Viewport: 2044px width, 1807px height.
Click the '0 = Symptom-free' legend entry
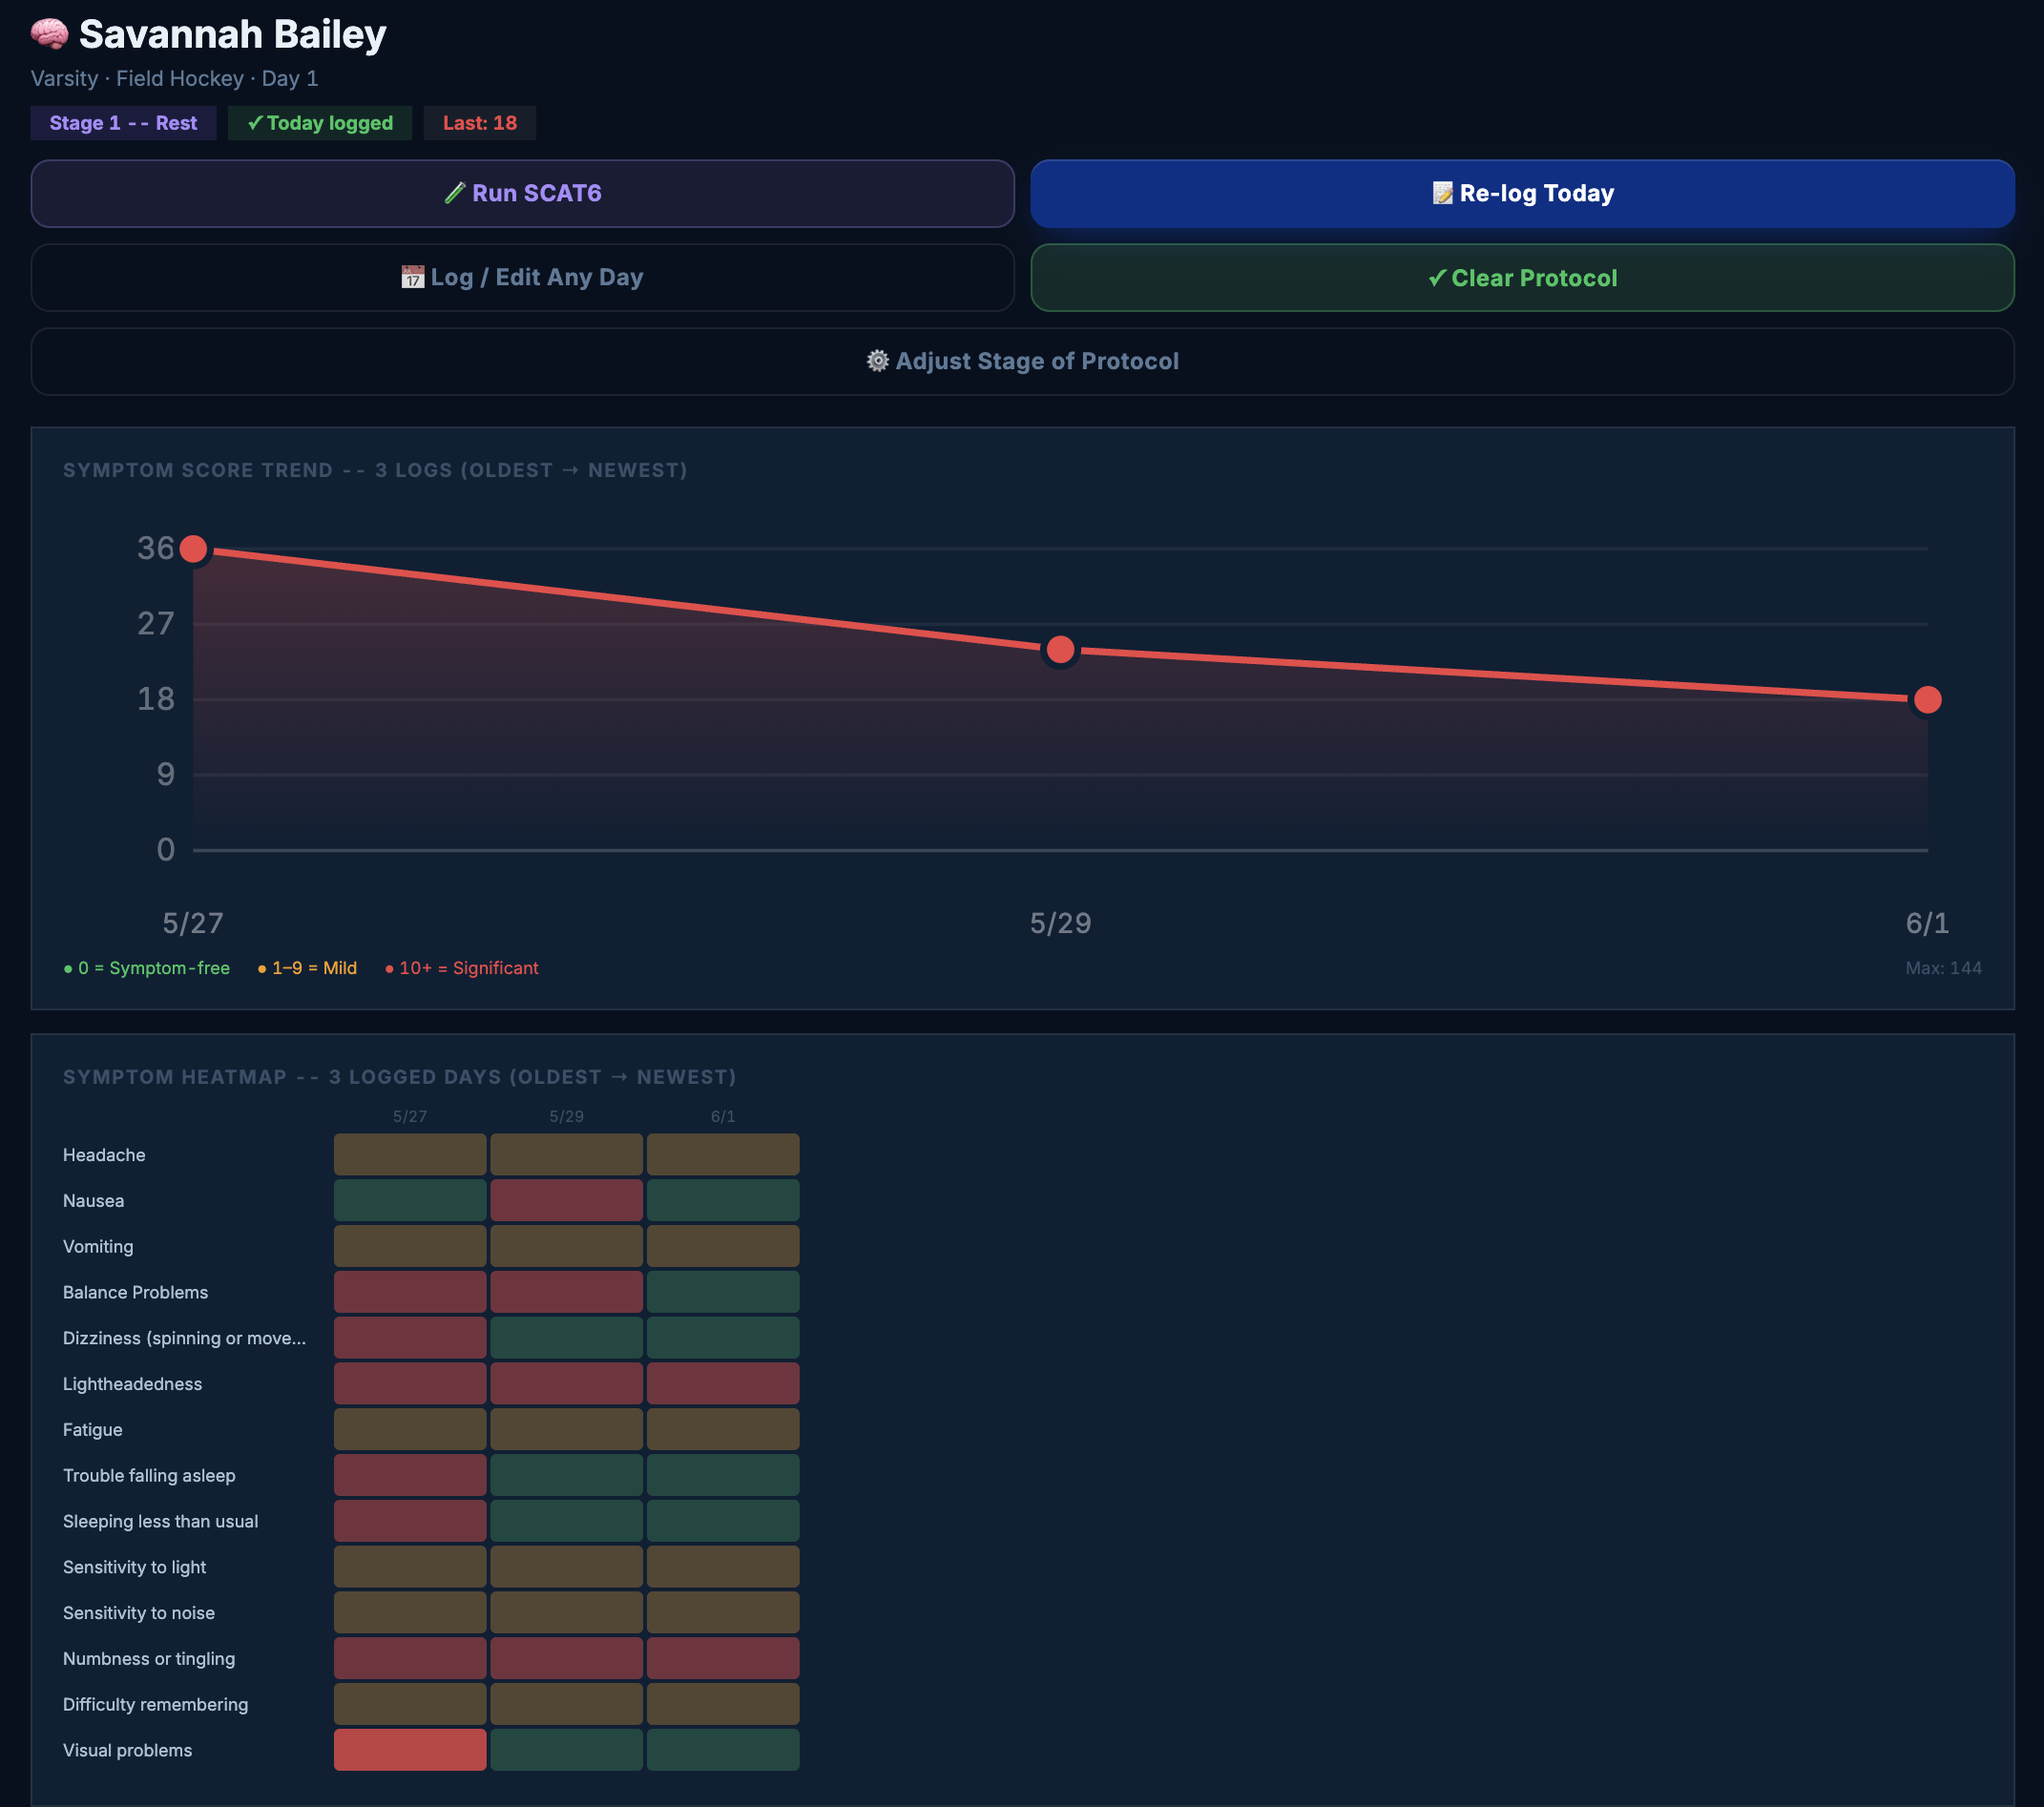147,968
